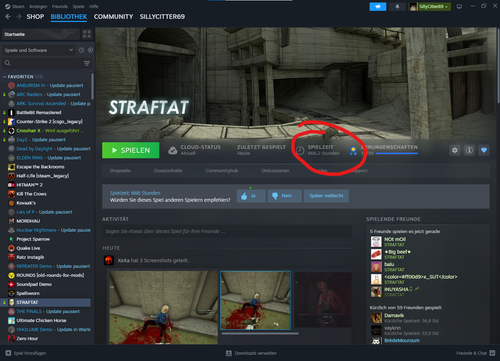Click the achievements progress bar
Screen dimensions: 500x361
397,154
